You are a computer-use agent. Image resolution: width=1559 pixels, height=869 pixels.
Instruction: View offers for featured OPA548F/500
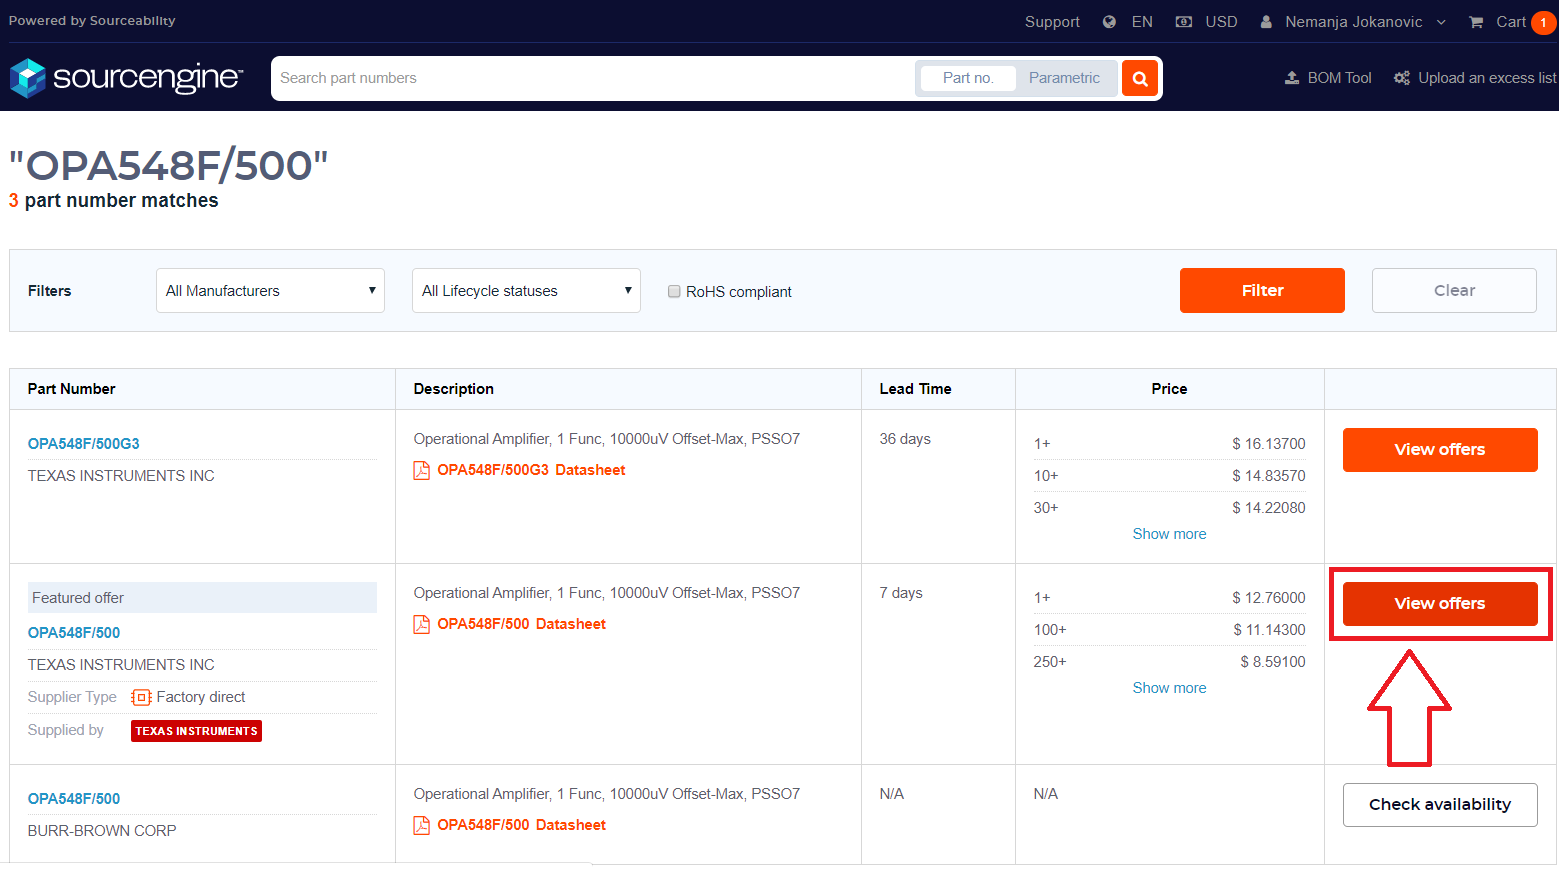[1440, 604]
